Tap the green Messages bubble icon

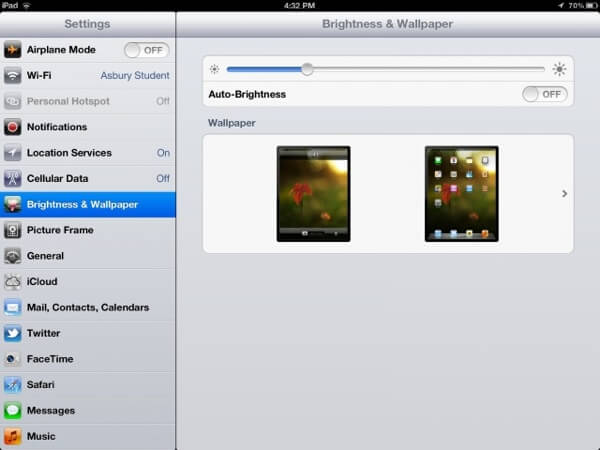(x=13, y=411)
